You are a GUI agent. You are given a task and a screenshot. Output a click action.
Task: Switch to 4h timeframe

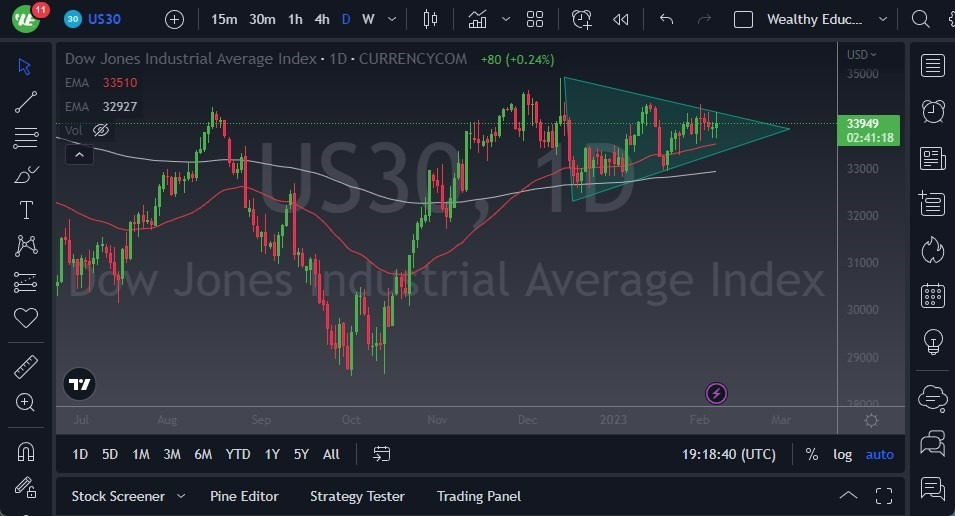tap(322, 19)
